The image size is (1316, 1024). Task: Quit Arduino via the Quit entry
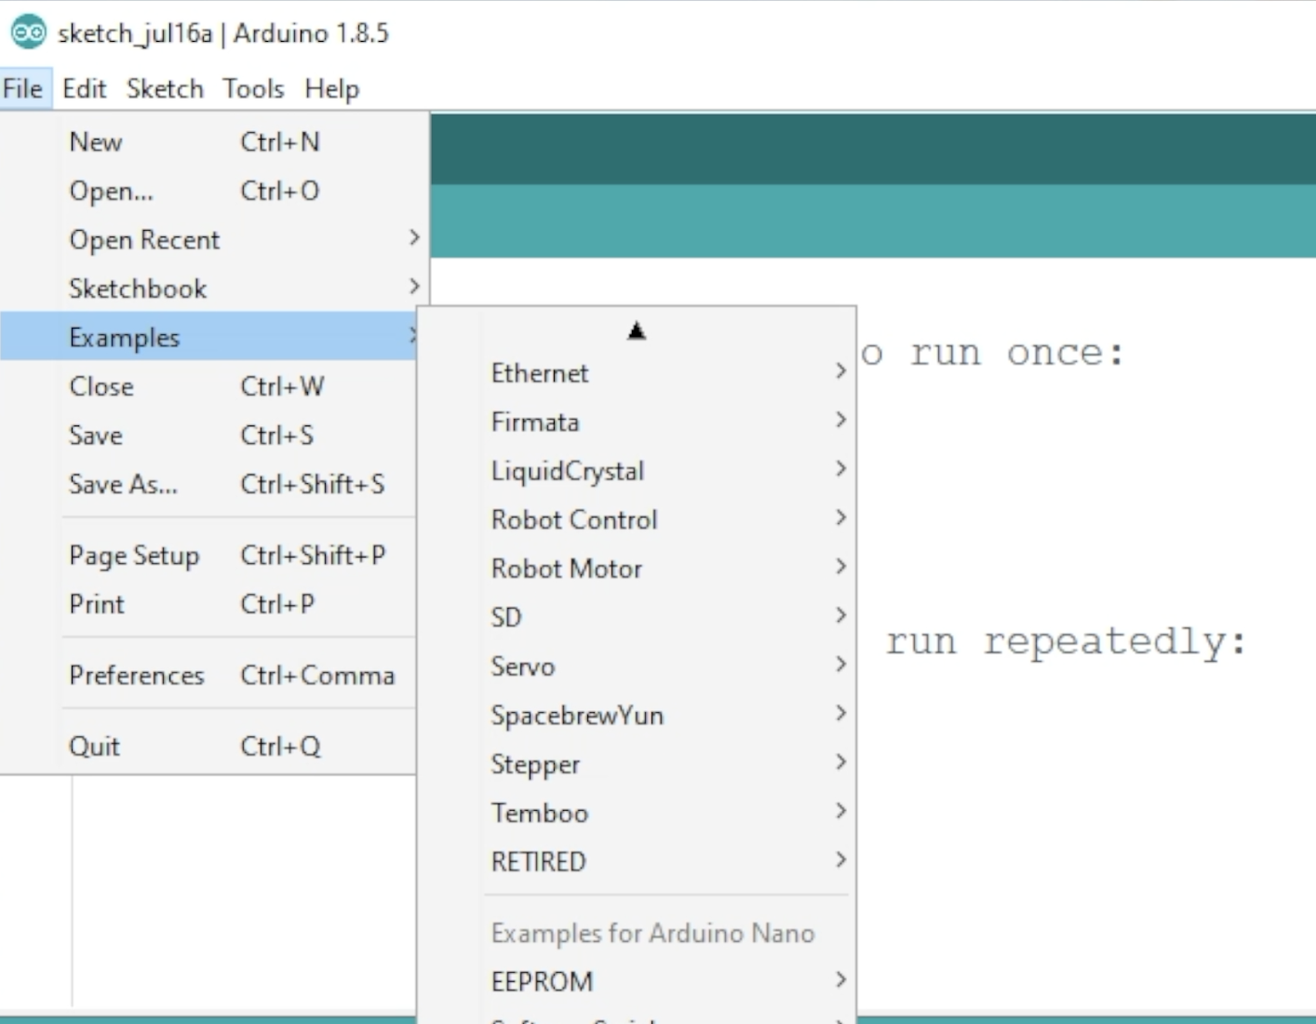[94, 746]
